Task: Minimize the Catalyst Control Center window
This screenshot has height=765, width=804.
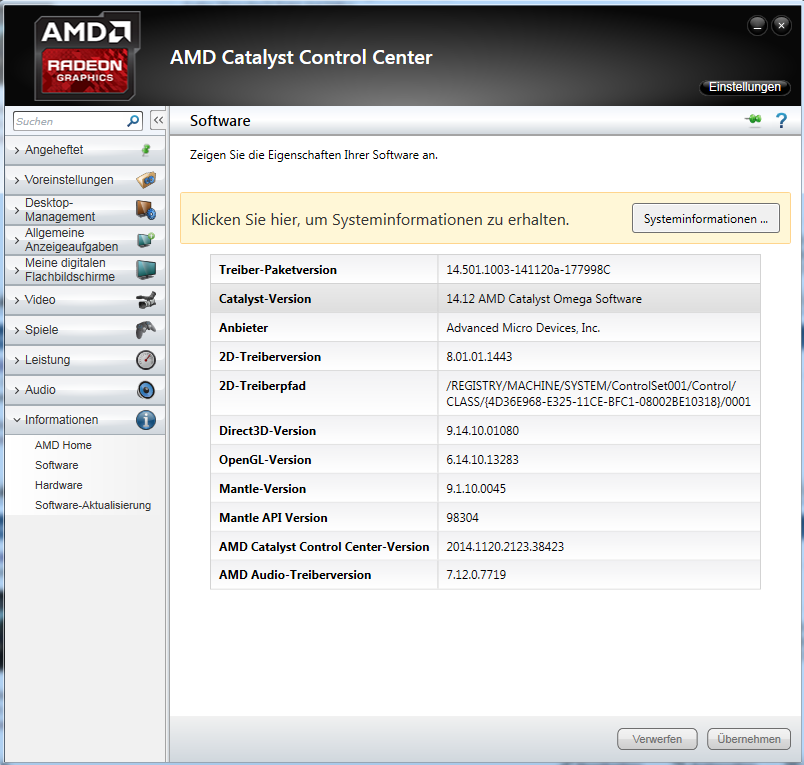Action: click(757, 26)
